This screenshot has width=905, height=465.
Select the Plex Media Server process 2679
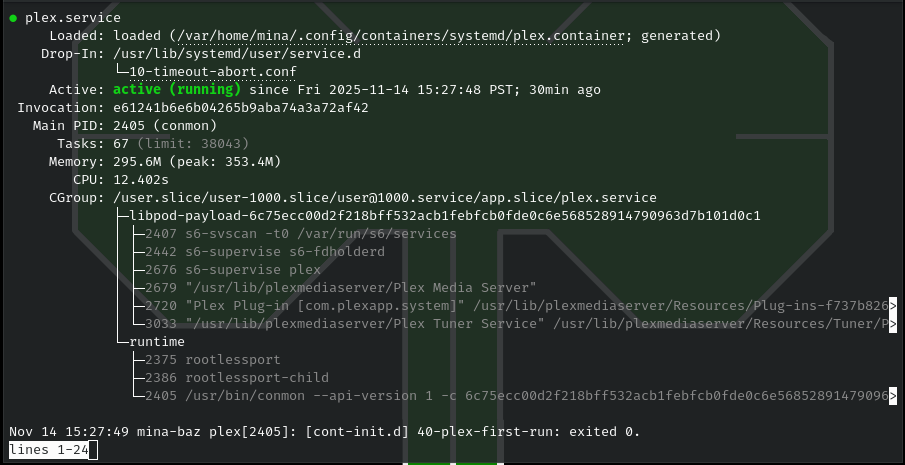point(341,287)
